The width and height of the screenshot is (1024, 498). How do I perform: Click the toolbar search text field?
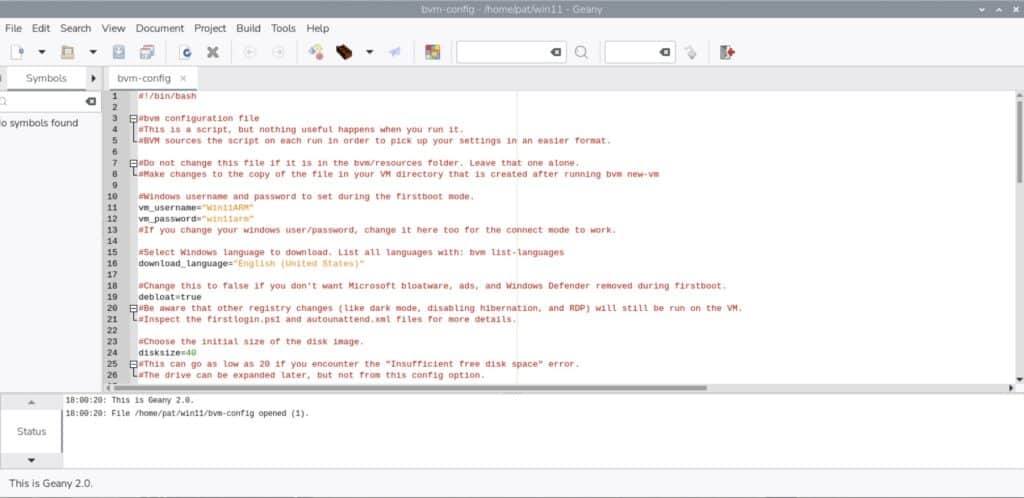[x=502, y=52]
